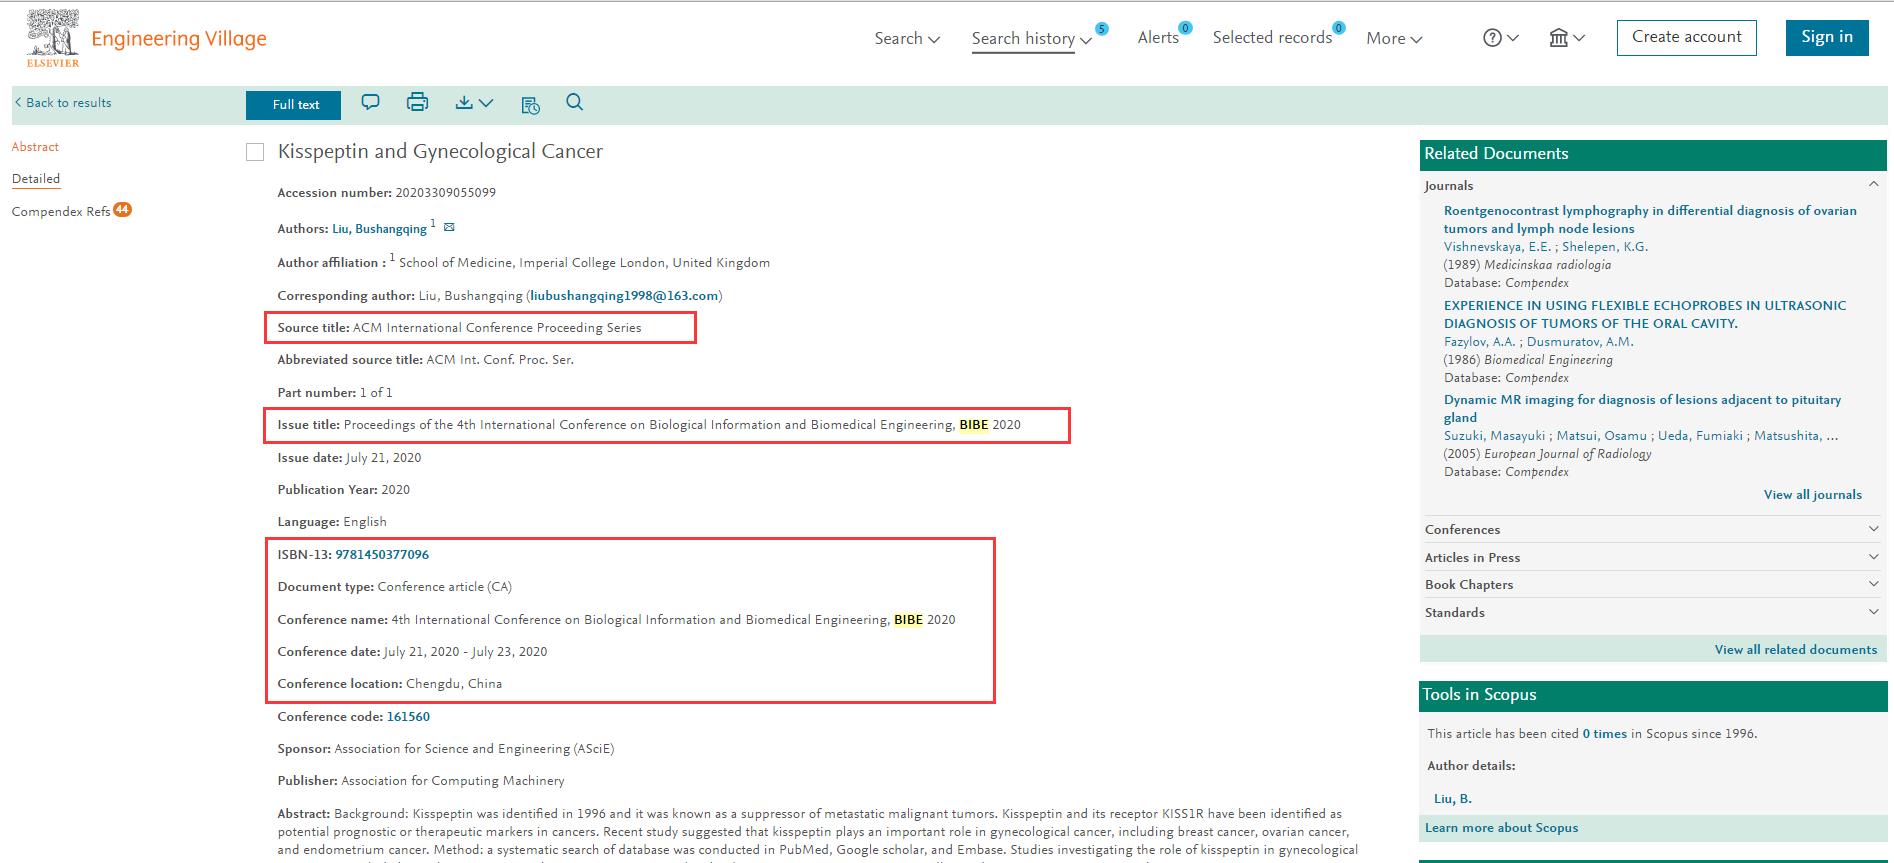This screenshot has width=1894, height=863.
Task: Click author link Liu, Bushangqing
Action: [x=379, y=229]
